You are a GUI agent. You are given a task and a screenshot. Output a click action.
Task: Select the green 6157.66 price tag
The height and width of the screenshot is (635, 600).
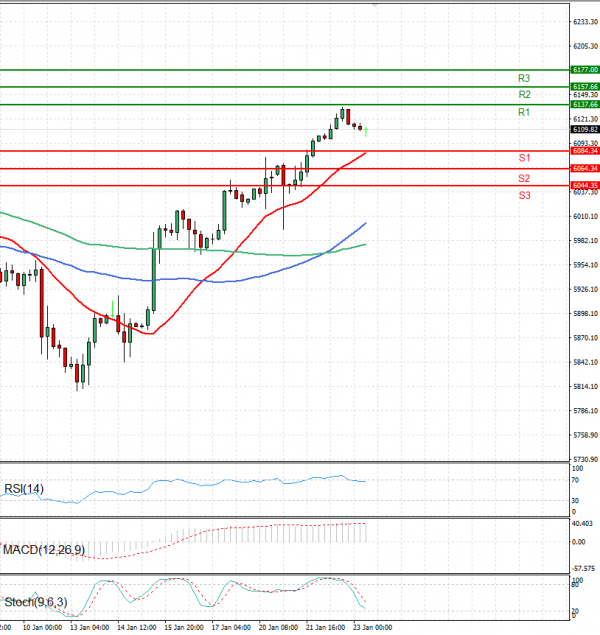(585, 87)
